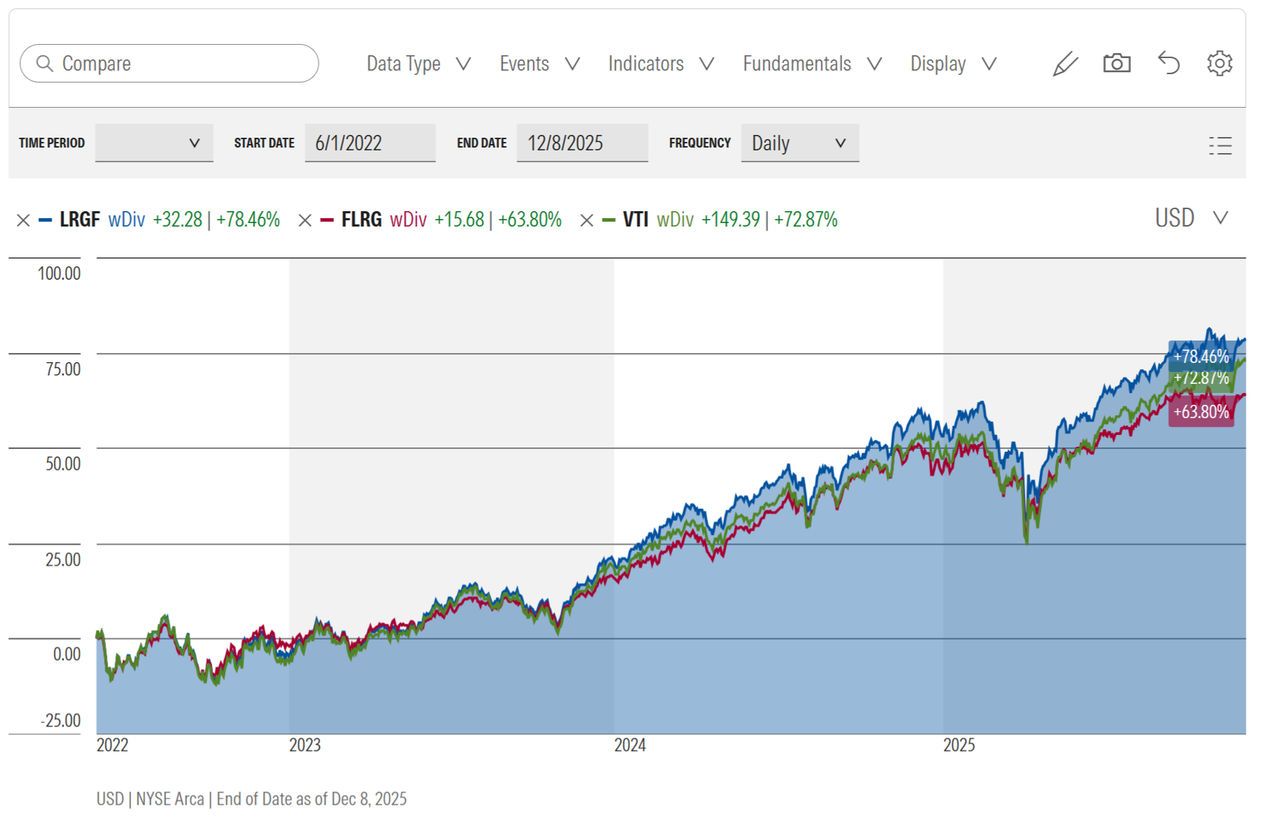Screen dimensions: 1279x825
Task: Click the Data Type chevron arrow
Action: 463,64
